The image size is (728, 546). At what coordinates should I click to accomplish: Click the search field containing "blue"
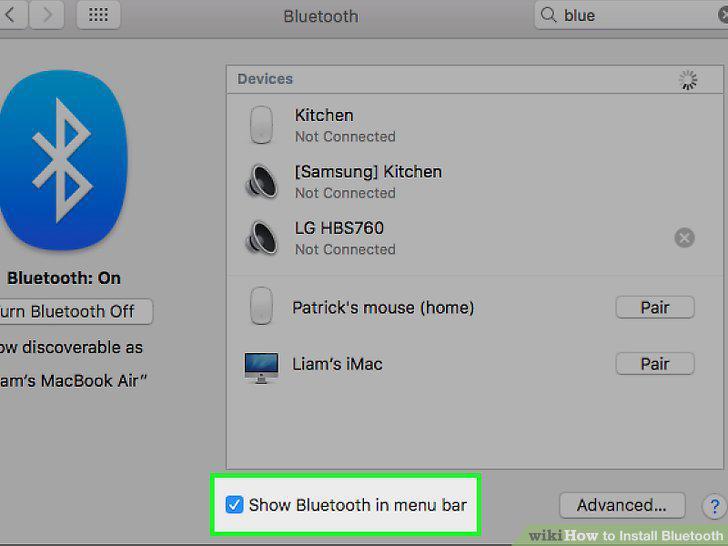[631, 15]
